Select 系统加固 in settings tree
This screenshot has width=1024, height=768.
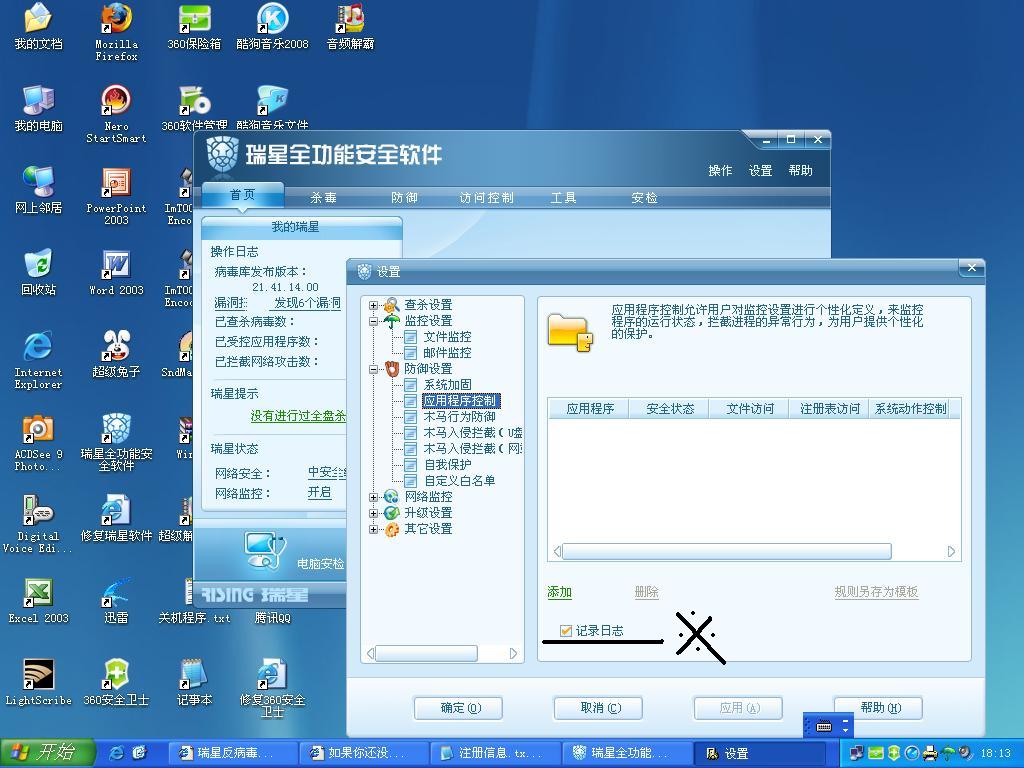tap(447, 385)
